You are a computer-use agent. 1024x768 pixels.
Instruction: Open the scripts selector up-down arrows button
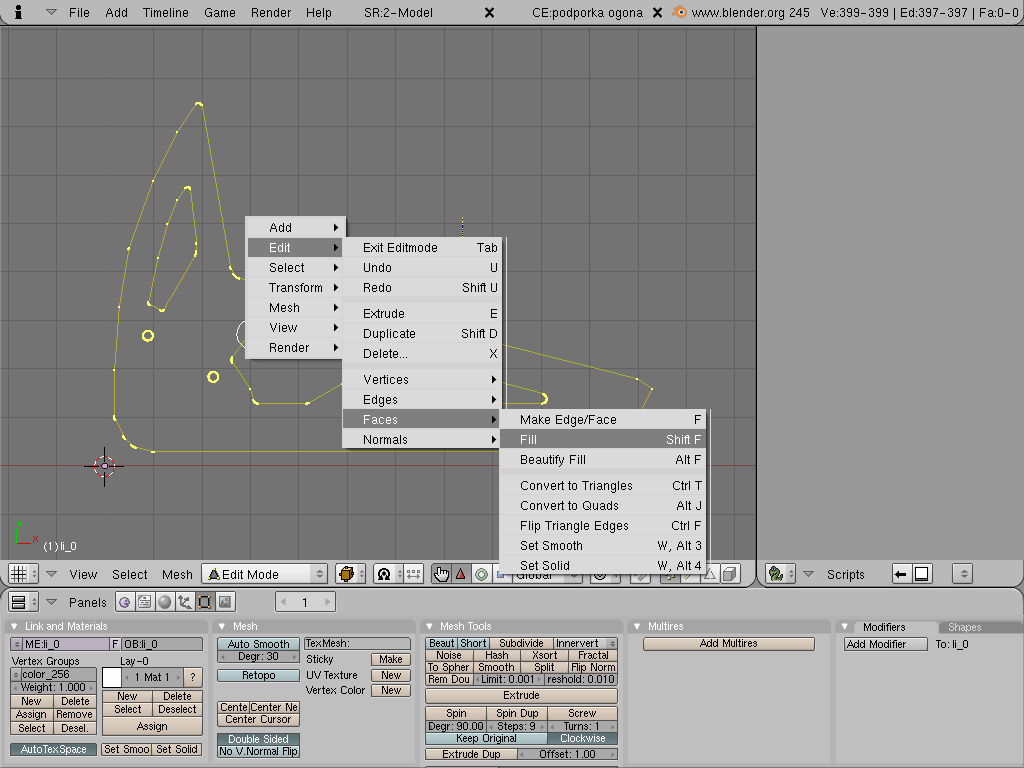[x=963, y=574]
